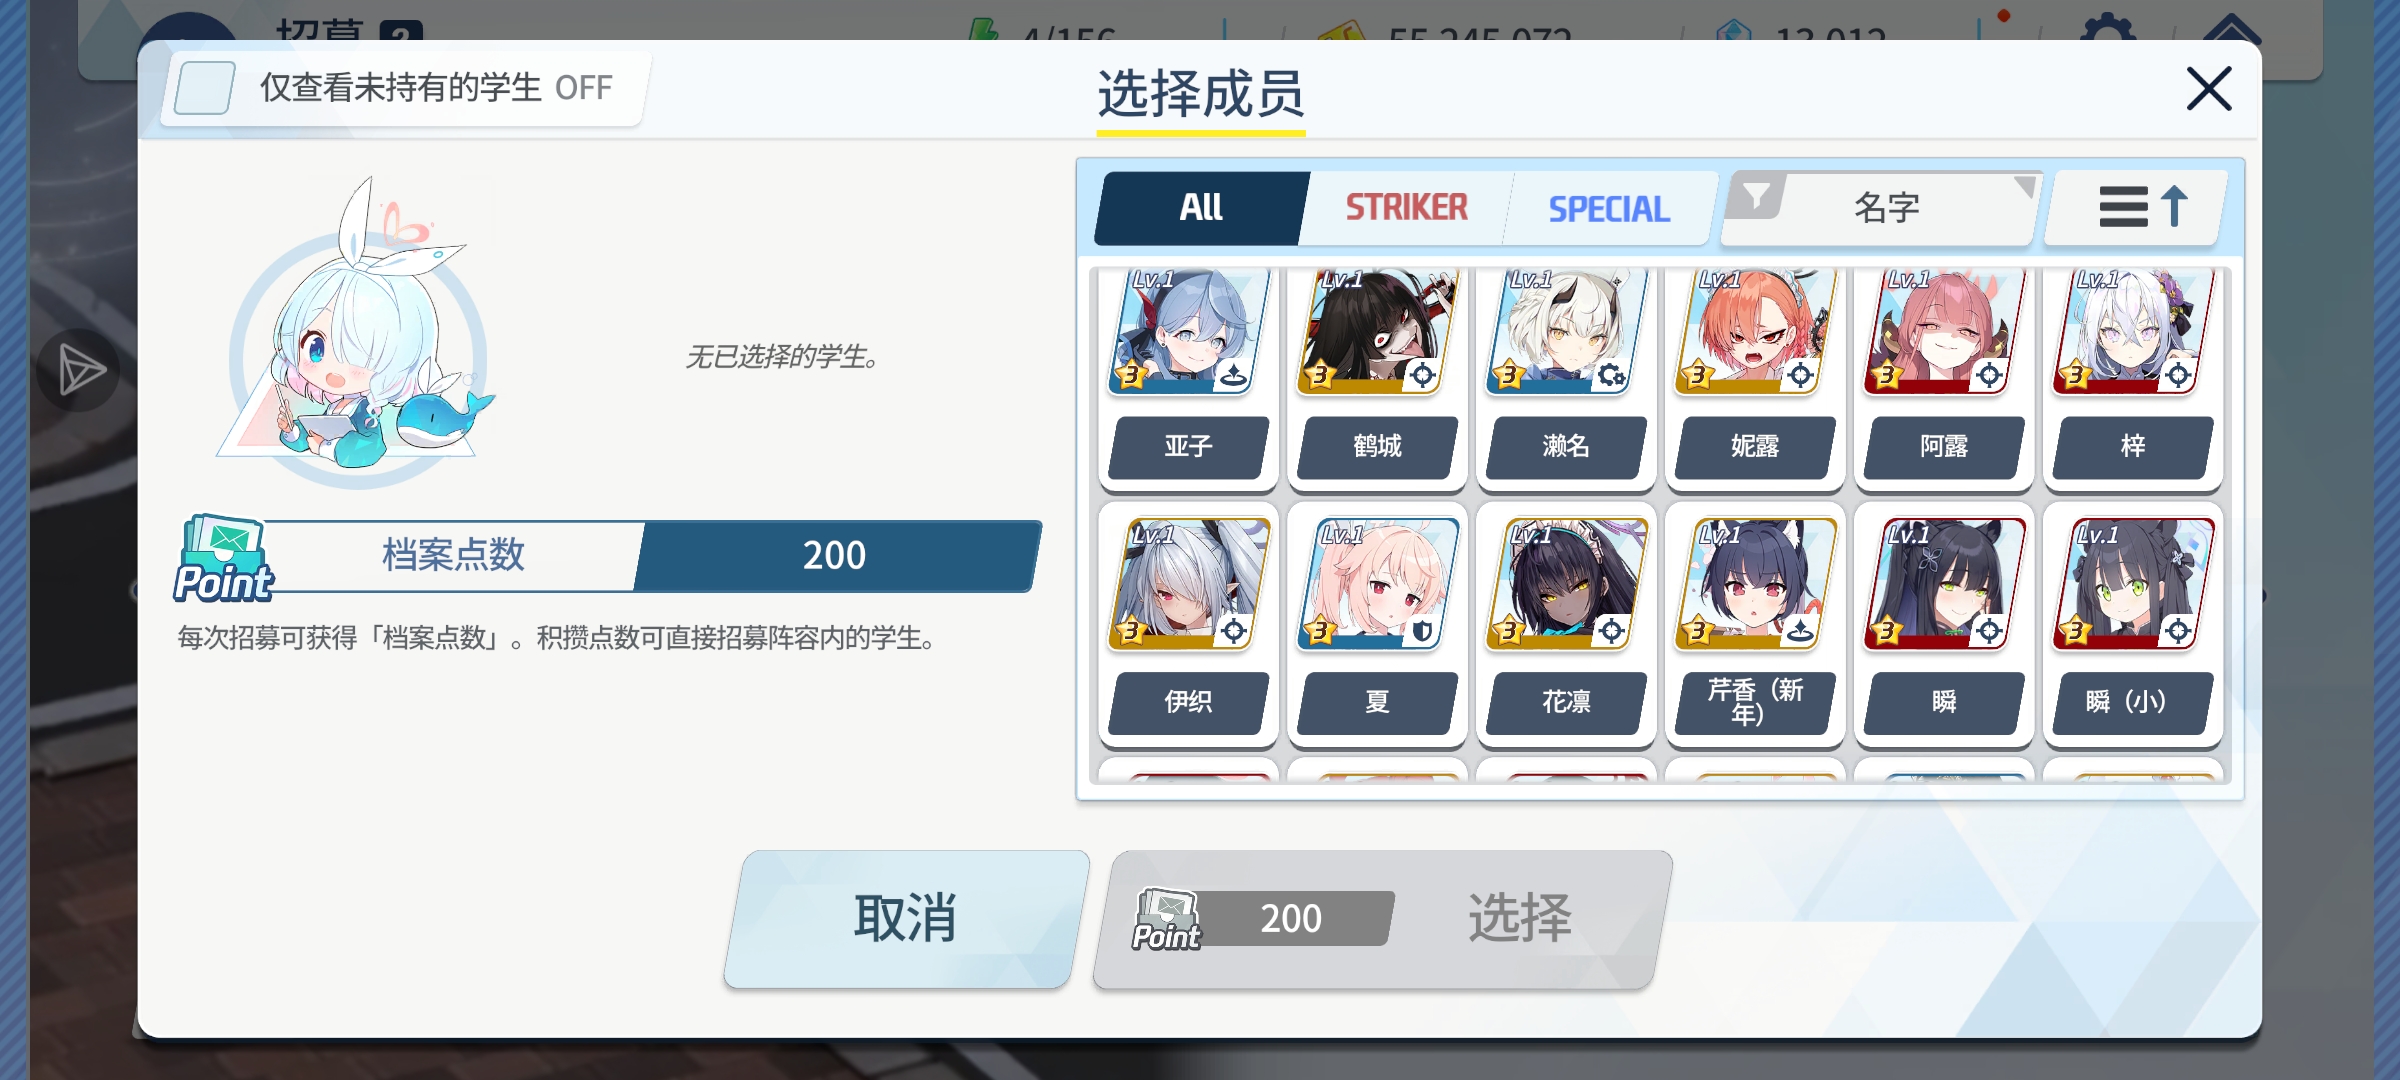2400x1080 pixels.
Task: Open the 名字 sort dropdown
Action: (x=1886, y=208)
